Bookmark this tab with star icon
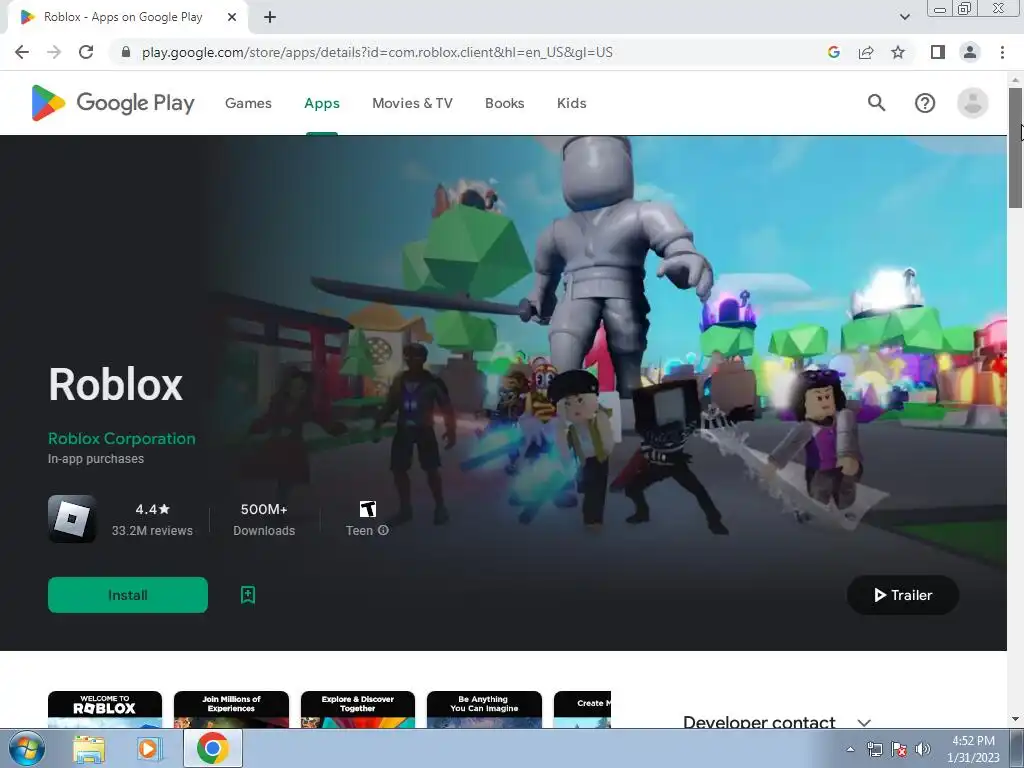Image resolution: width=1024 pixels, height=768 pixels. pyautogui.click(x=898, y=52)
